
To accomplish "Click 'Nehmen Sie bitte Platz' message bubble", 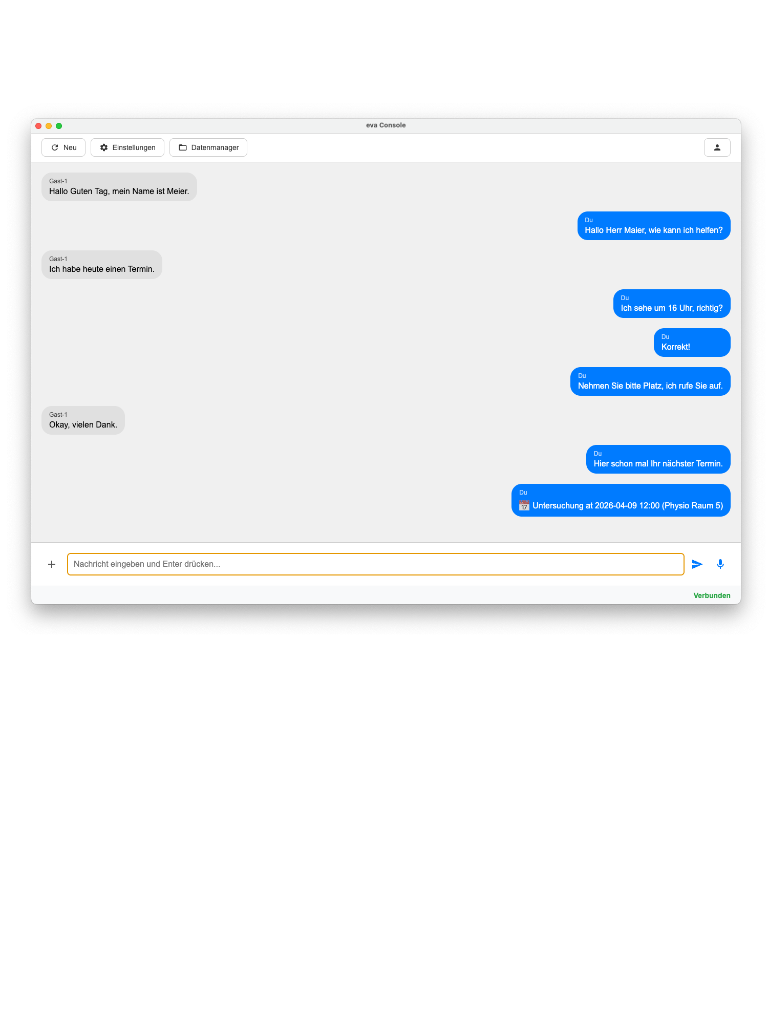I will pos(650,381).
